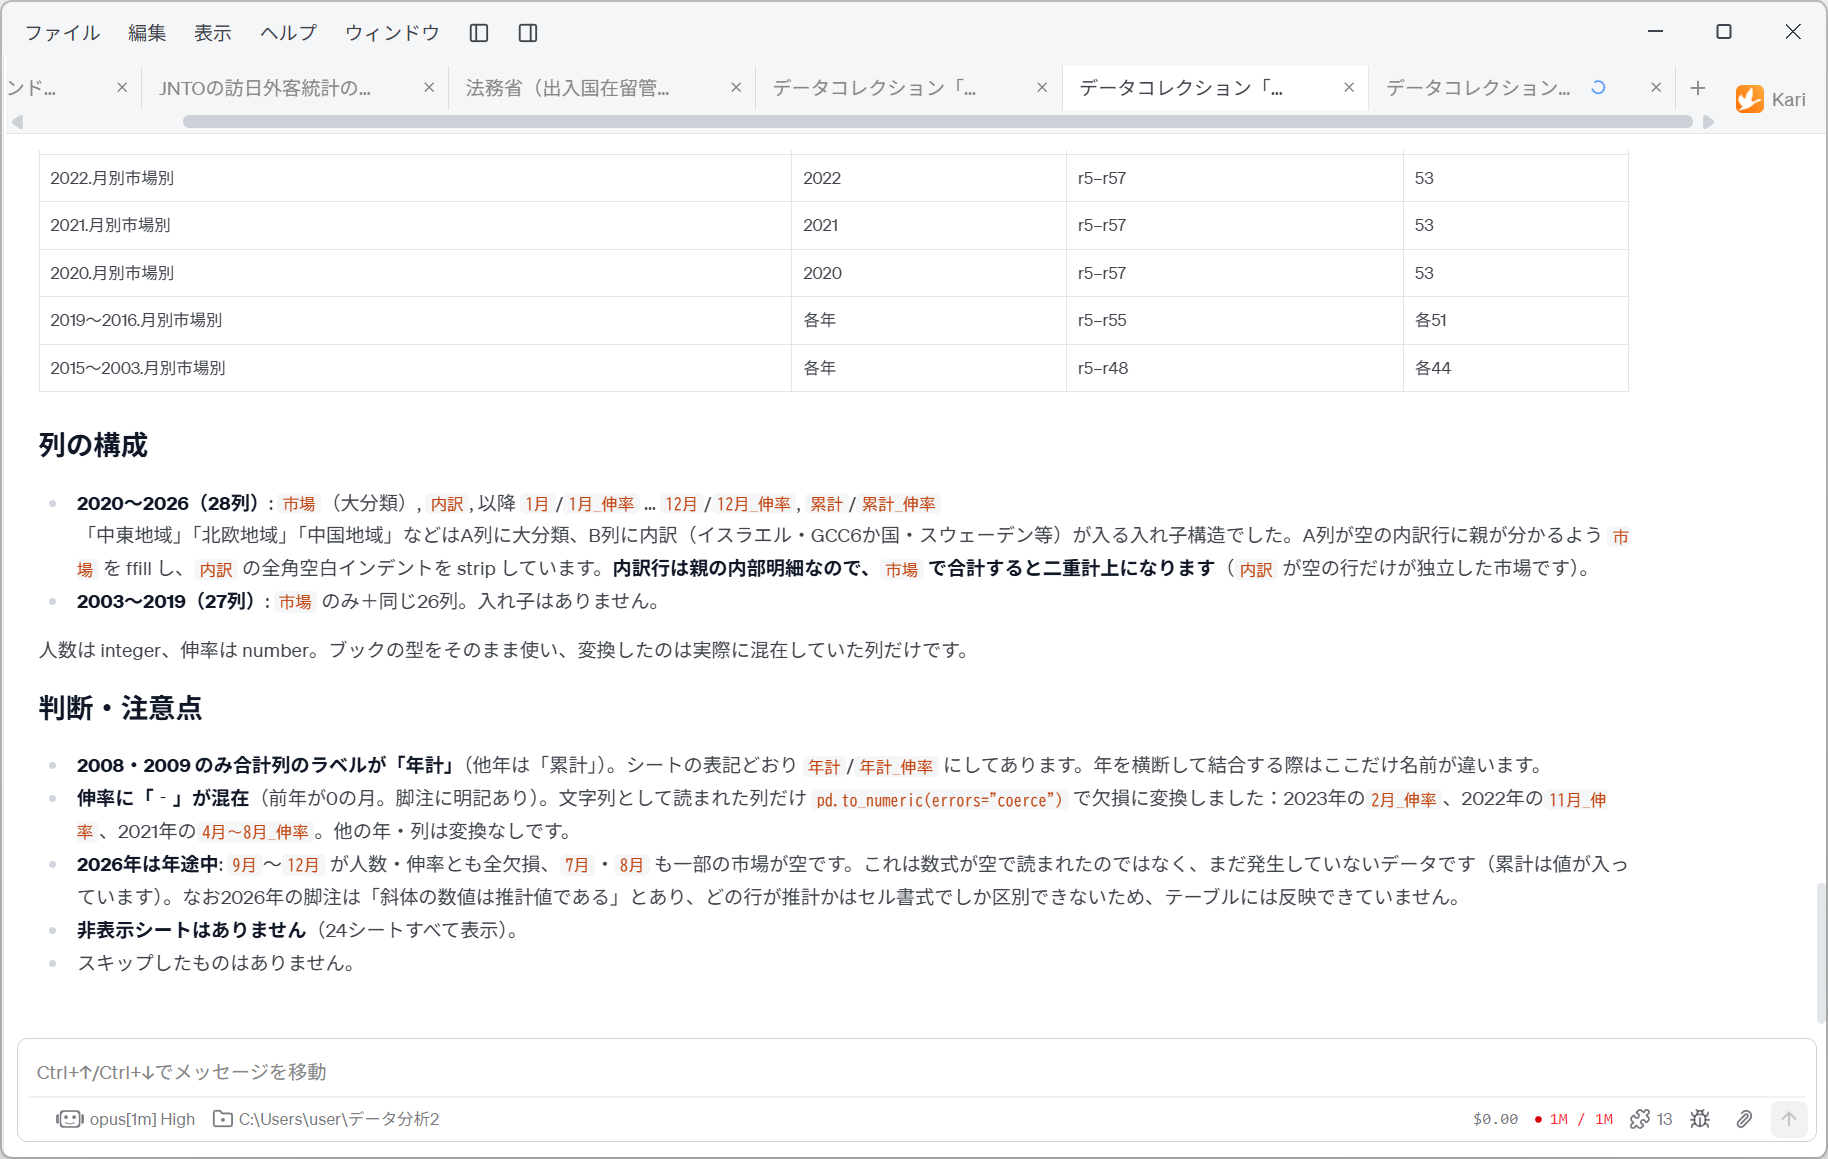Open the bug debug icon

[1700, 1119]
